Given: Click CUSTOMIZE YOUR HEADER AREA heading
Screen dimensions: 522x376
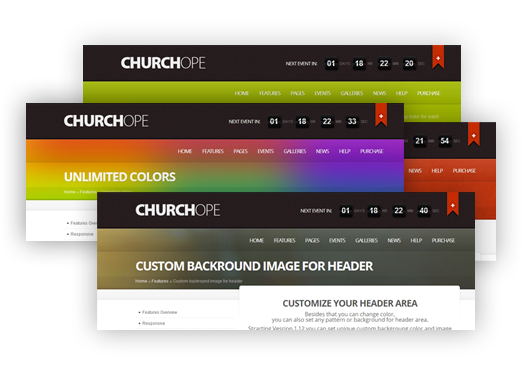Looking at the screenshot, I should point(350,303).
